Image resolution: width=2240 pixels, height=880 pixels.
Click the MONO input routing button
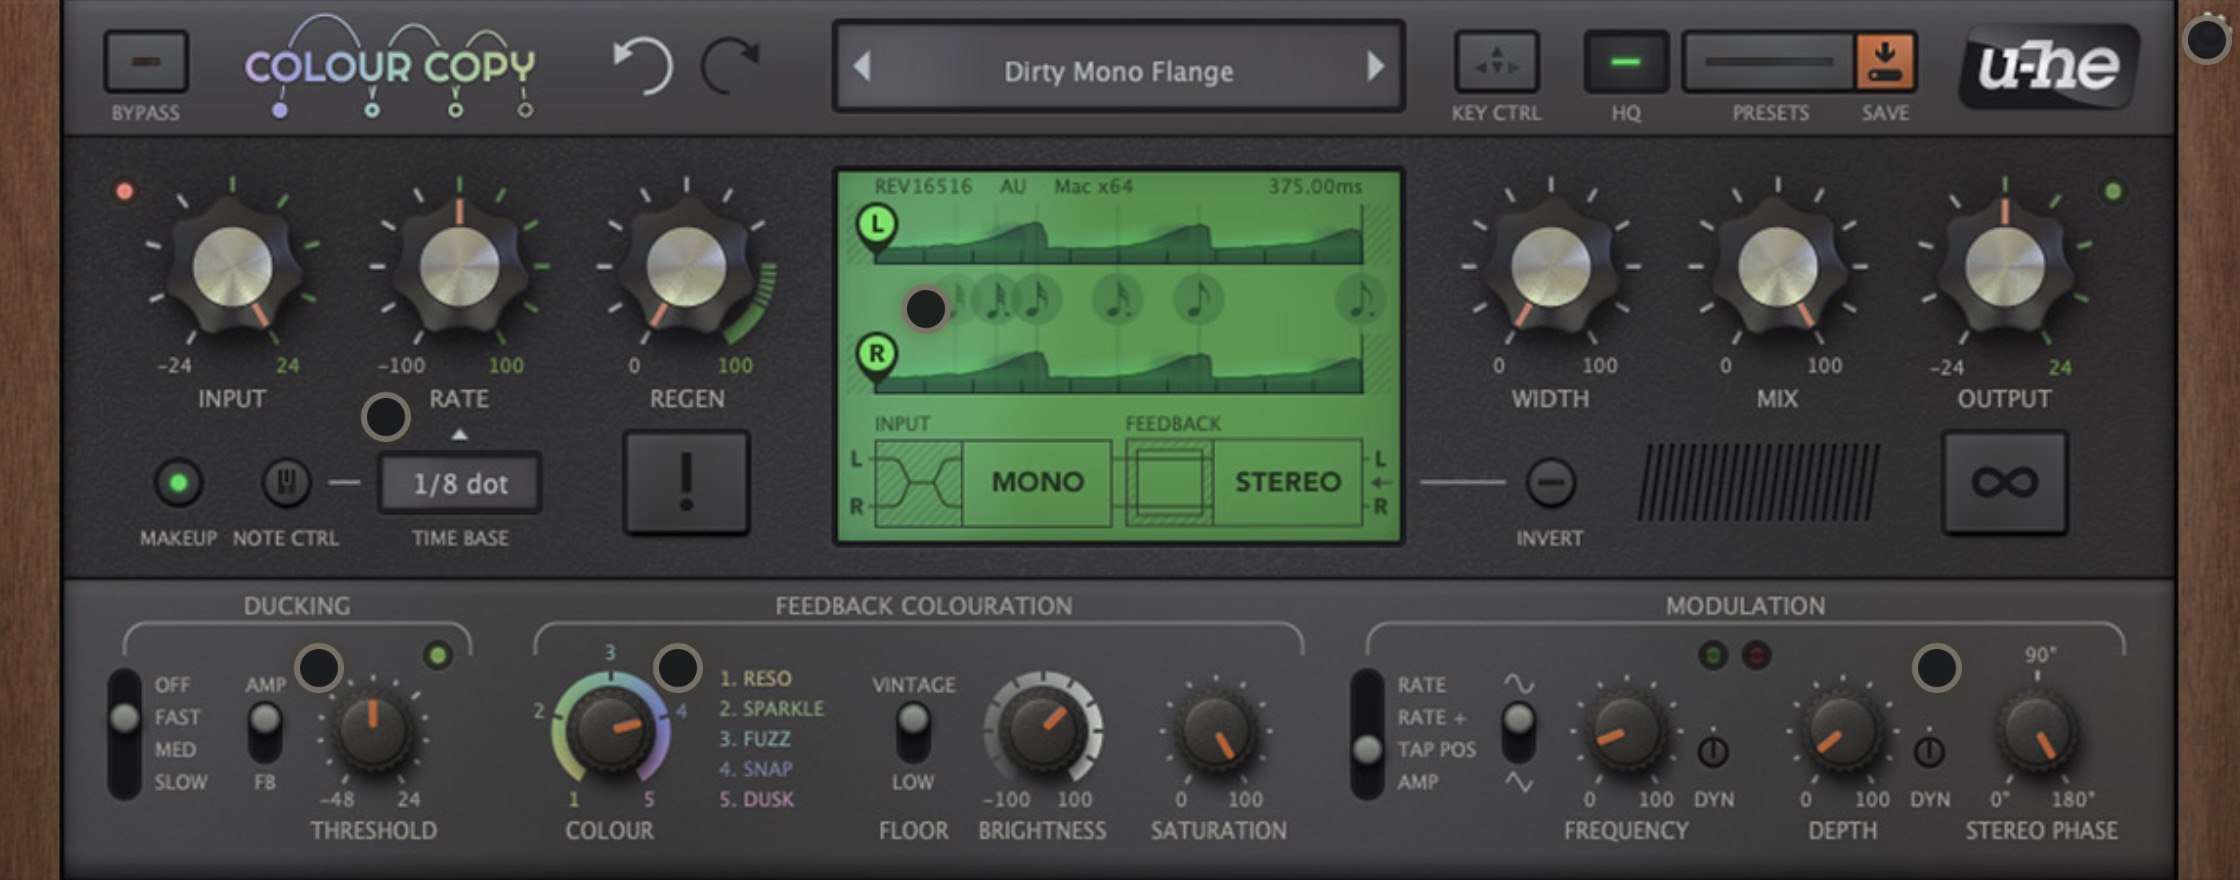(1037, 482)
